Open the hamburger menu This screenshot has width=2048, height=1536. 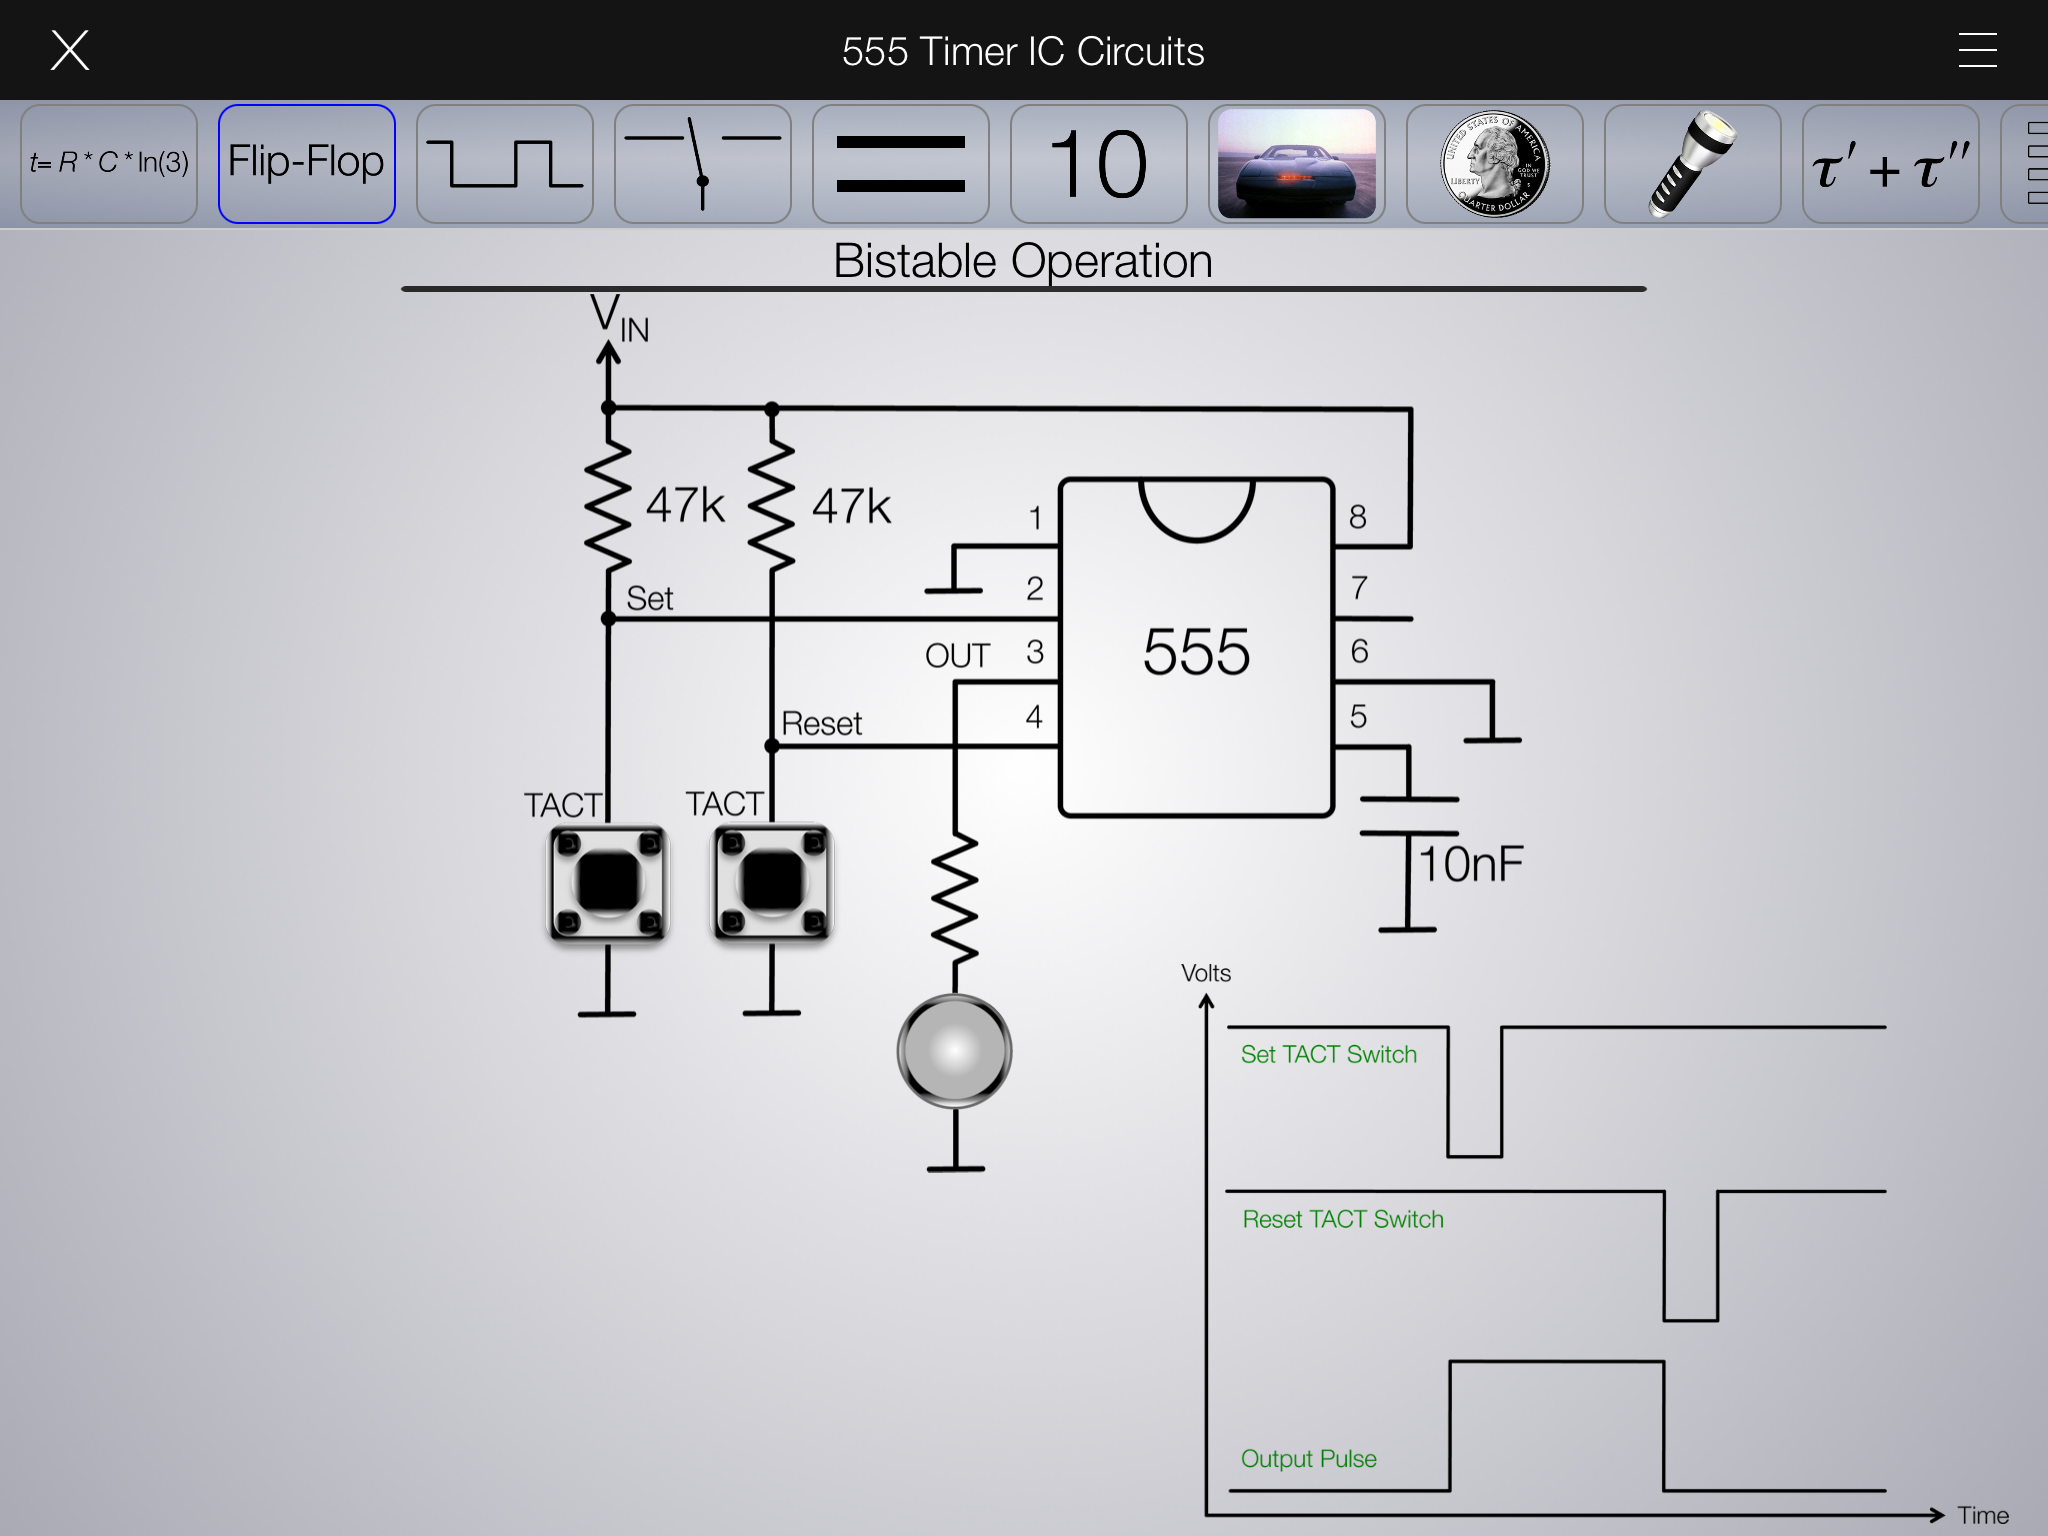pos(1977,50)
